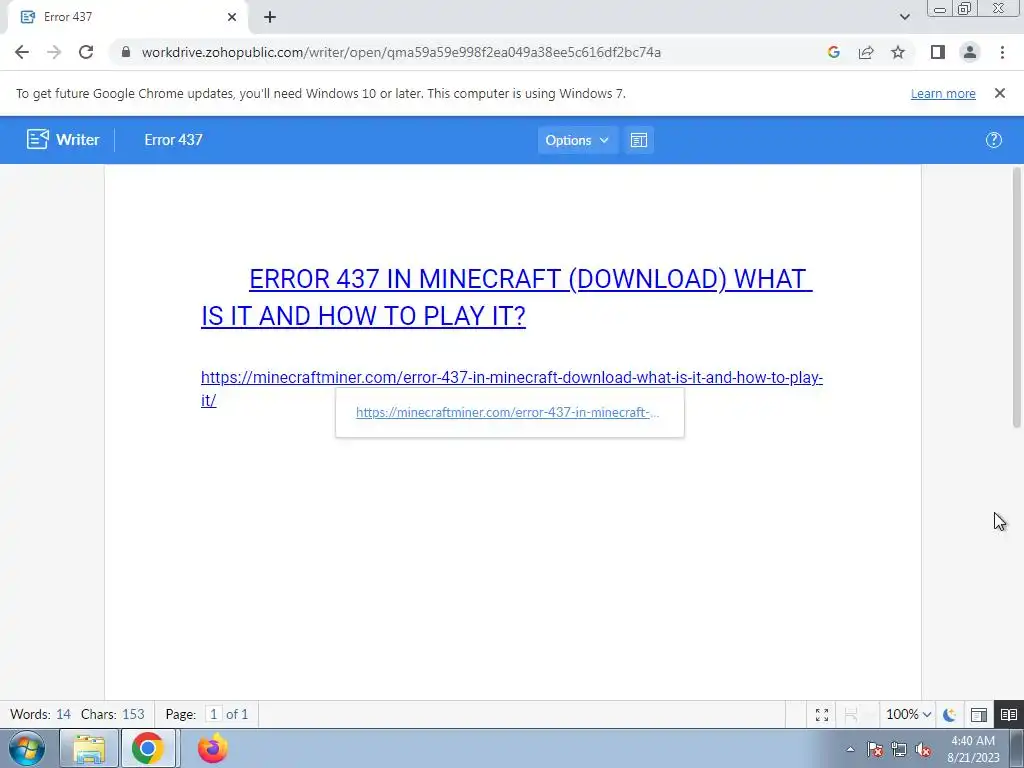Viewport: 1024px width, 768px height.
Task: Click the address bar URL field
Action: [x=401, y=52]
